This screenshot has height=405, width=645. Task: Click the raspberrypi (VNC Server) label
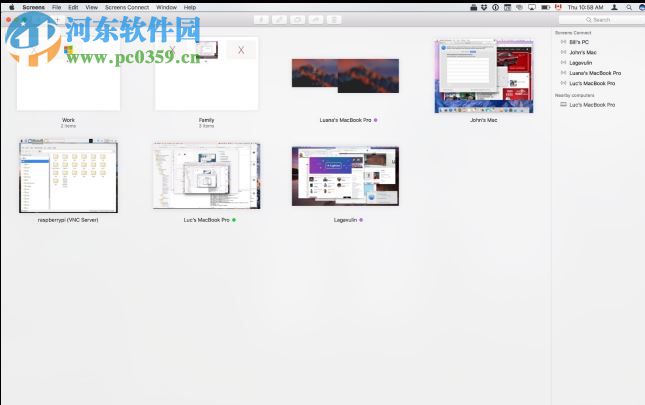click(68, 220)
